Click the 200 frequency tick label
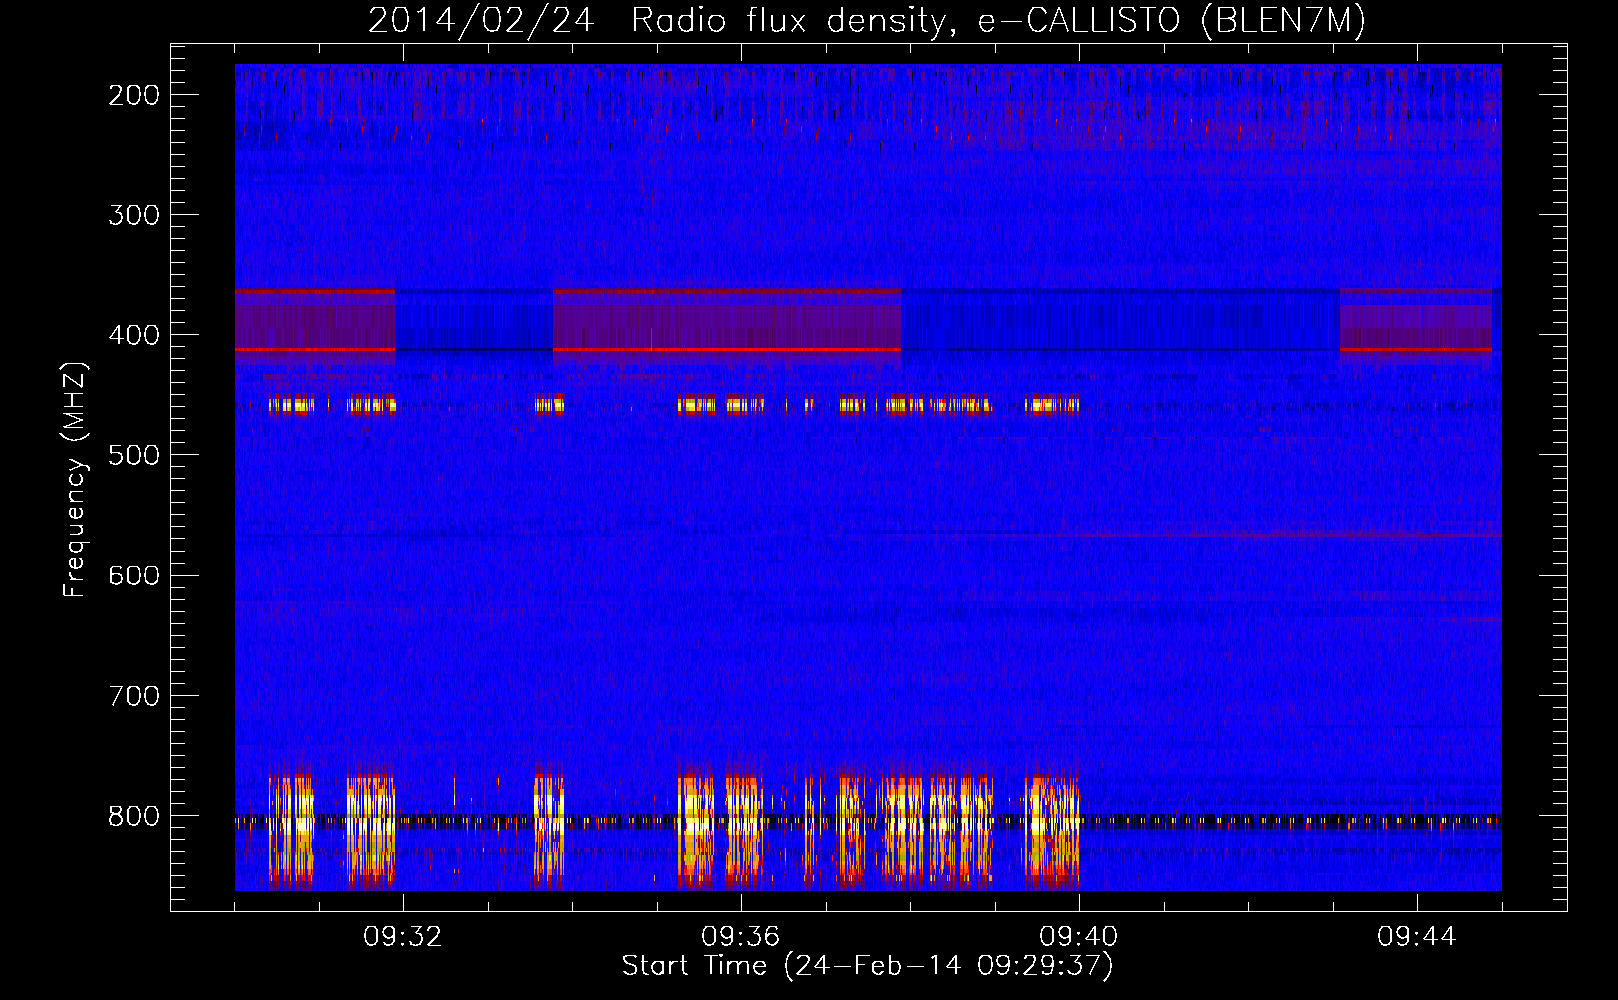Image resolution: width=1618 pixels, height=1000 pixels. (134, 95)
